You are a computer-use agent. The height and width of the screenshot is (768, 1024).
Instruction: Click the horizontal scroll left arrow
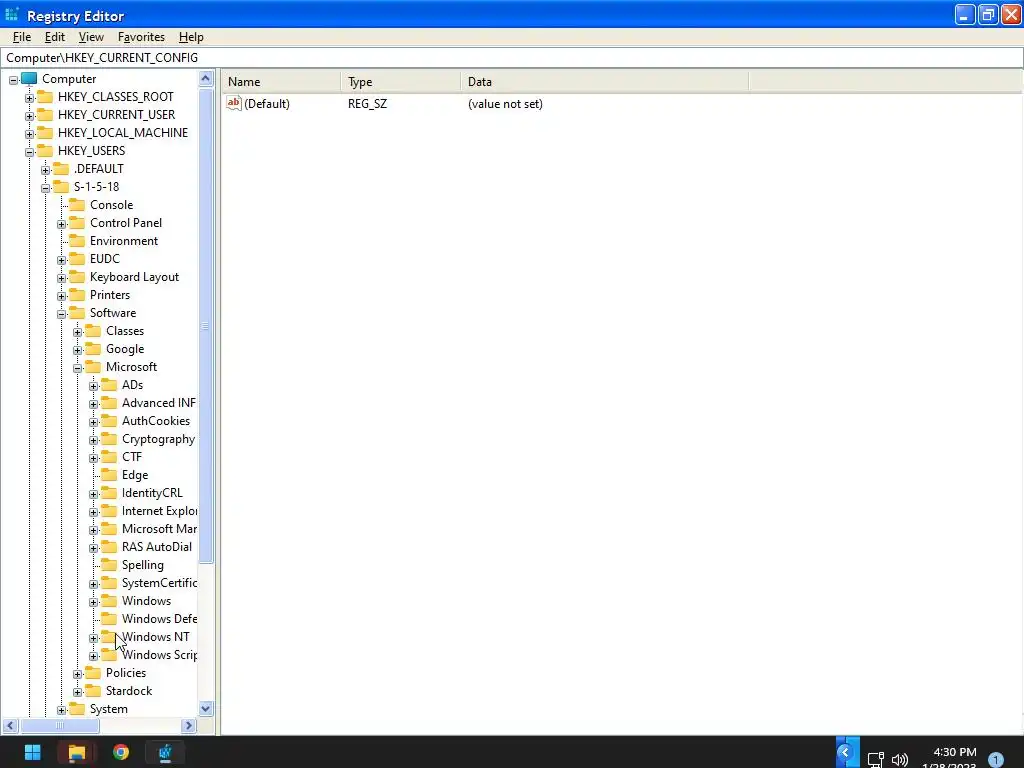point(10,725)
